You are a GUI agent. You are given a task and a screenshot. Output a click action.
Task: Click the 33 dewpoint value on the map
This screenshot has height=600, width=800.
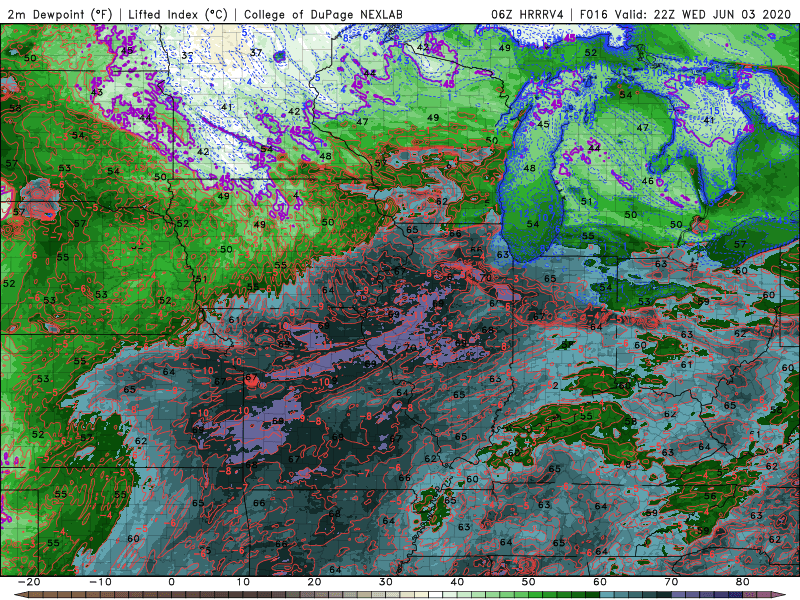(x=187, y=56)
